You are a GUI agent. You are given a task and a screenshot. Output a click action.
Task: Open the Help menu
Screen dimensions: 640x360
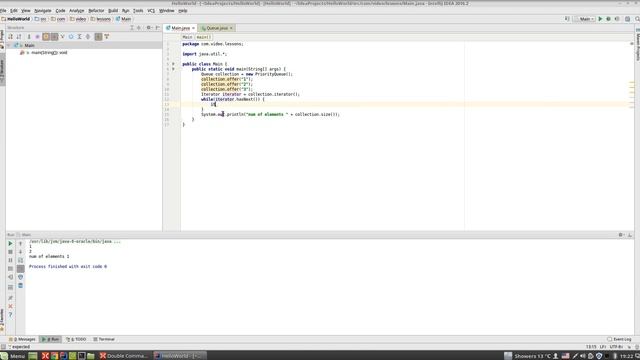pos(183,11)
